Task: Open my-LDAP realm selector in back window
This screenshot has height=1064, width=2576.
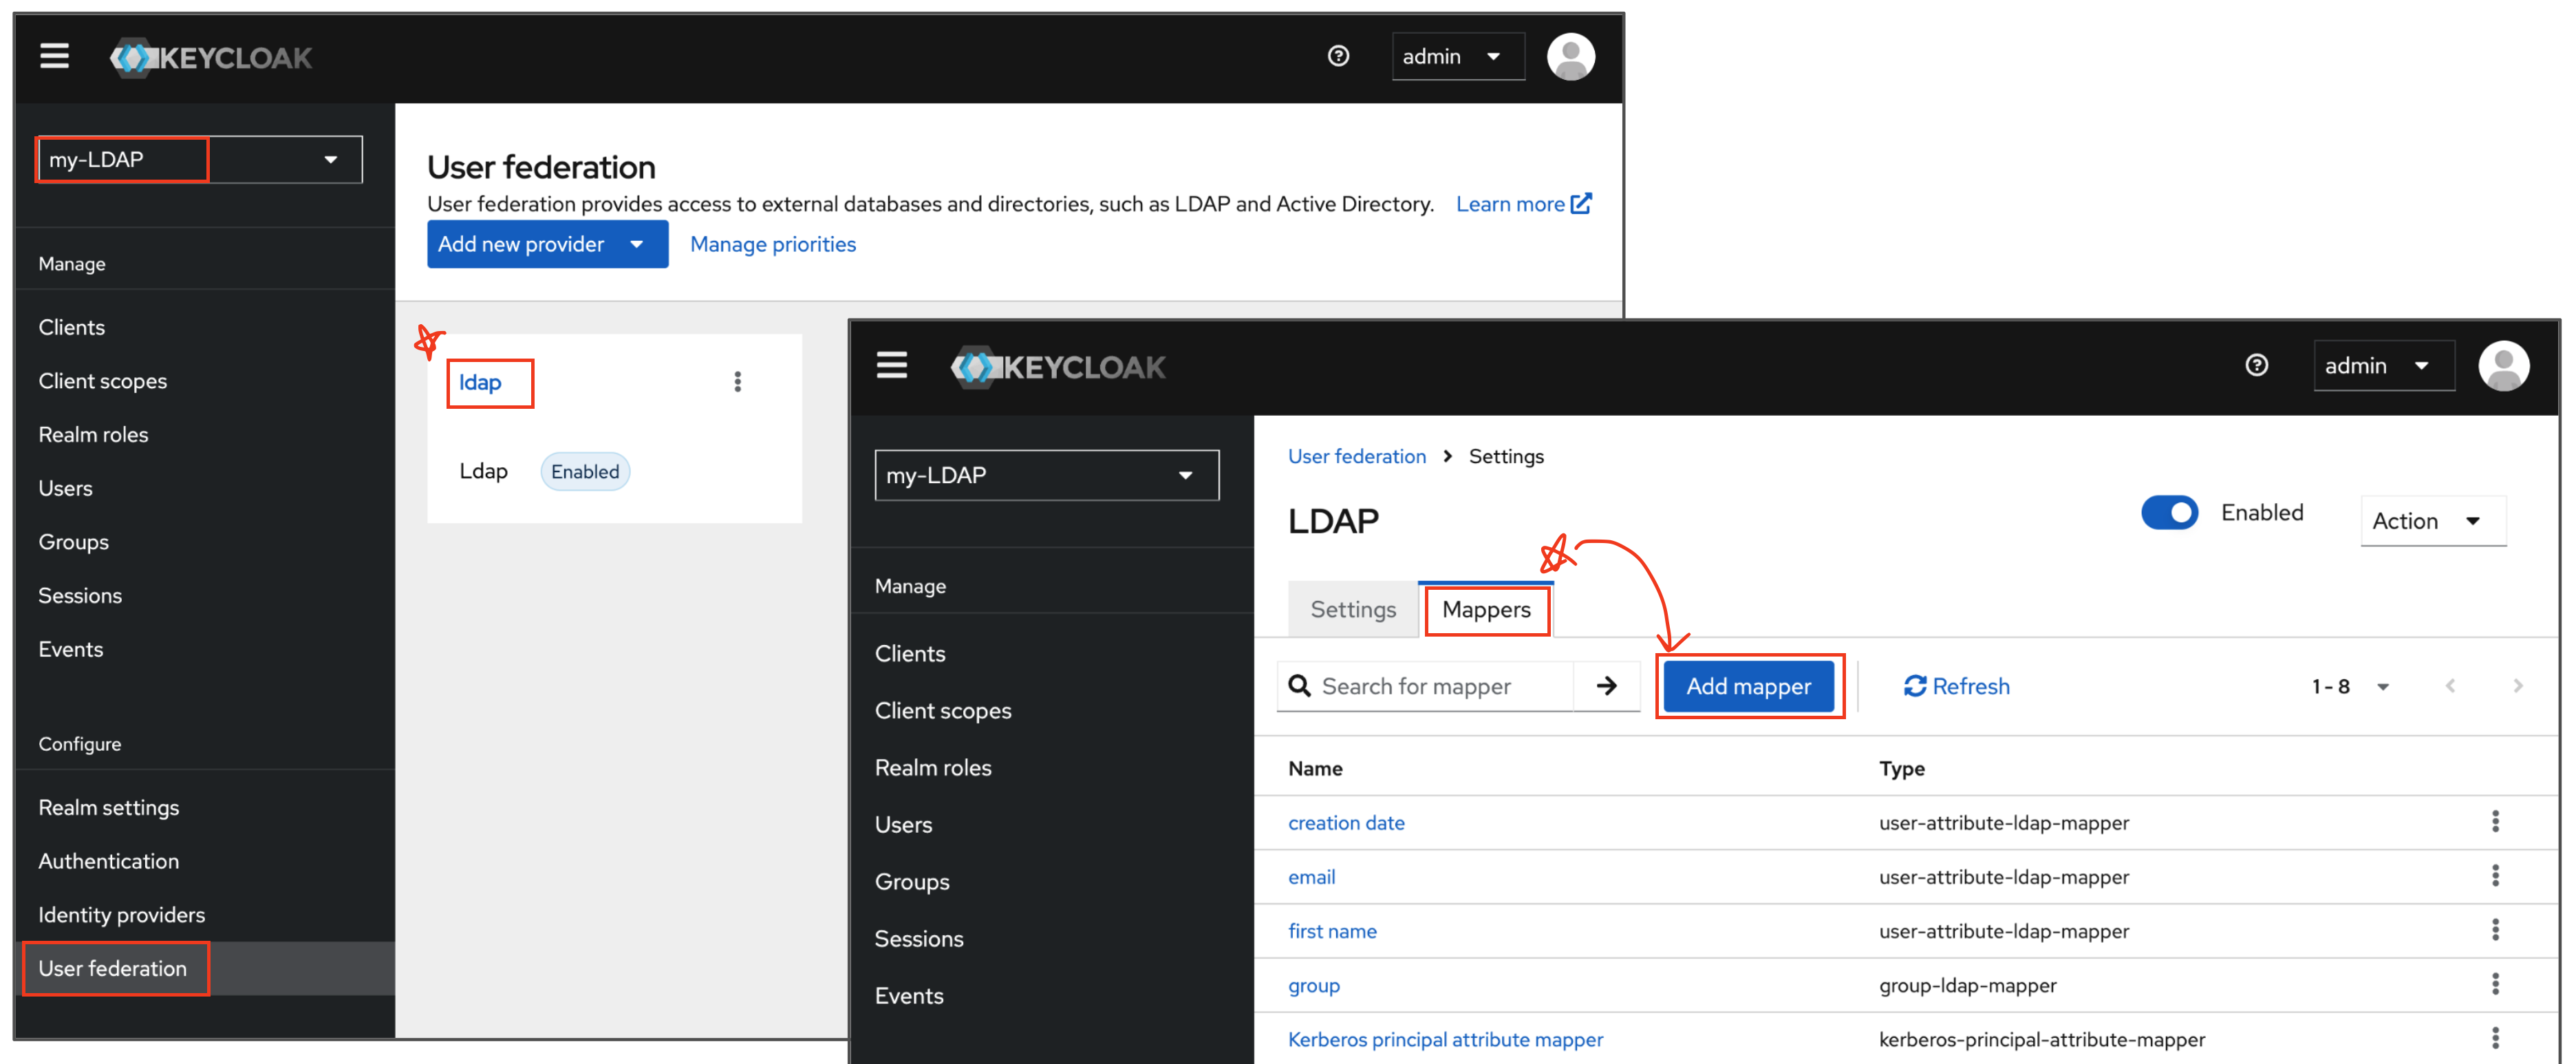Action: click(x=199, y=160)
